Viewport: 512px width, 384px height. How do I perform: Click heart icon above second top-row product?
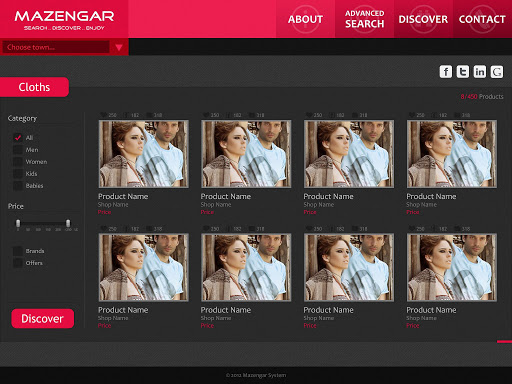click(206, 115)
